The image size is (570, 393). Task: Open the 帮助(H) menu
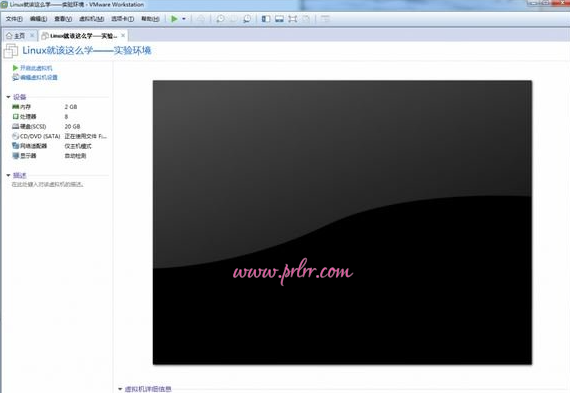(x=150, y=19)
